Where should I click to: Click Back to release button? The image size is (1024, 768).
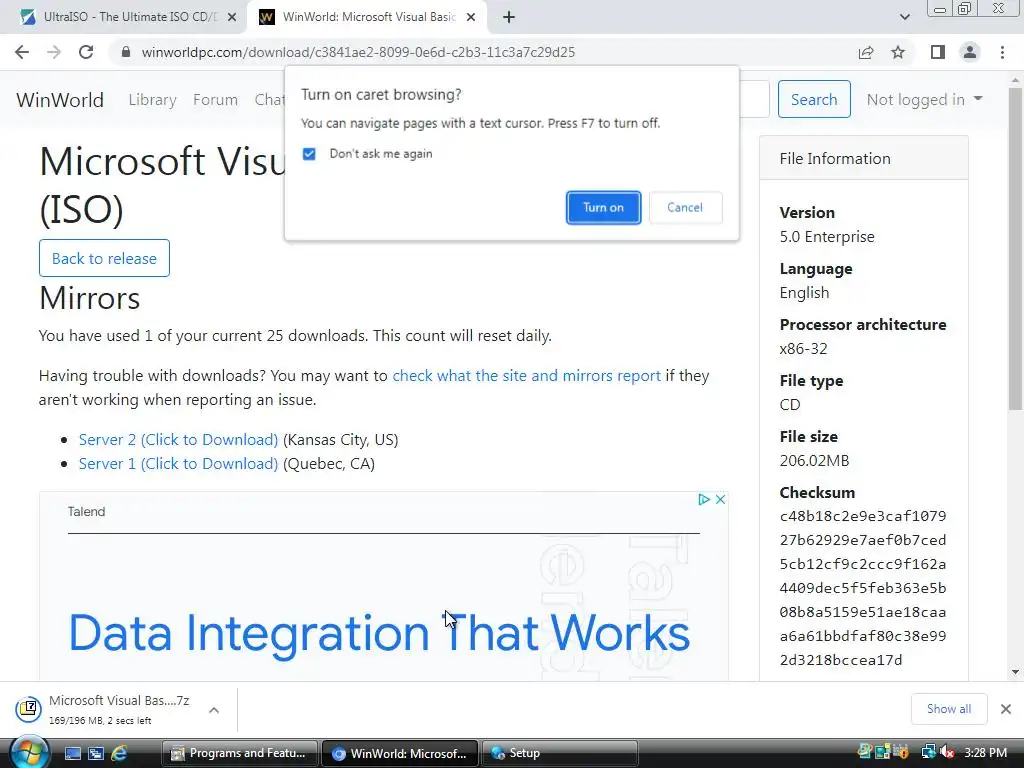pos(104,258)
